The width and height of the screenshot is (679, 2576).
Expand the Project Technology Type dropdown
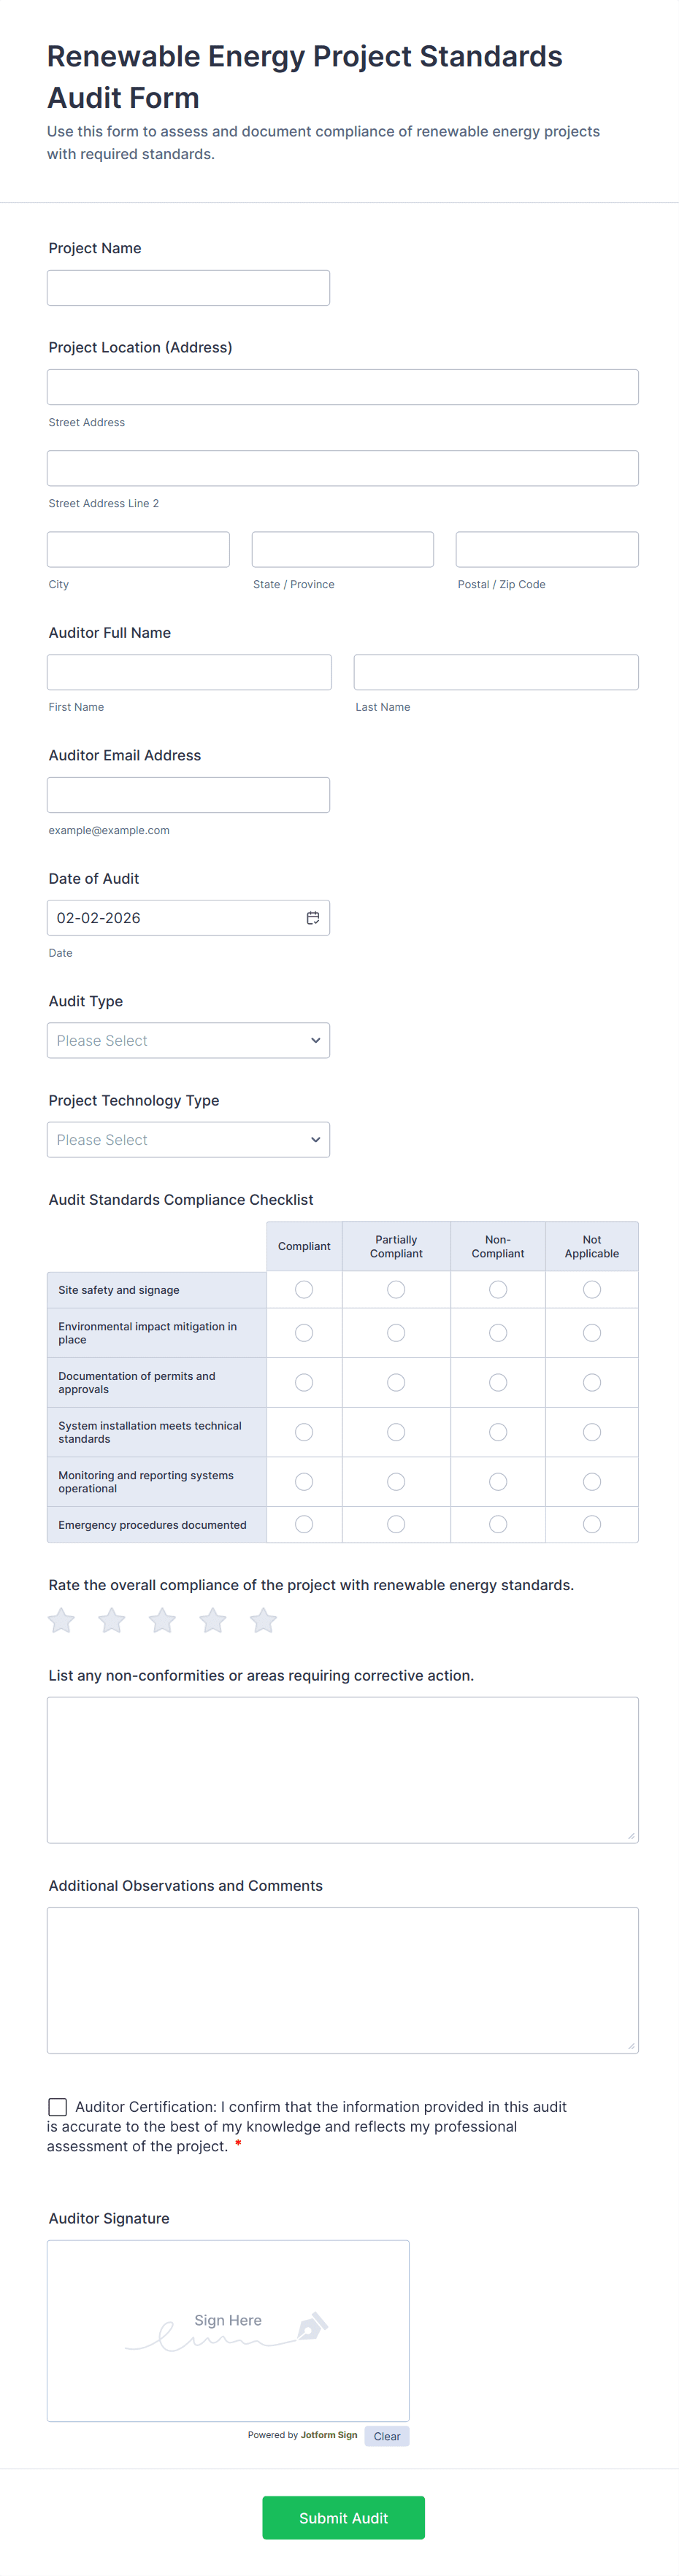point(188,1140)
